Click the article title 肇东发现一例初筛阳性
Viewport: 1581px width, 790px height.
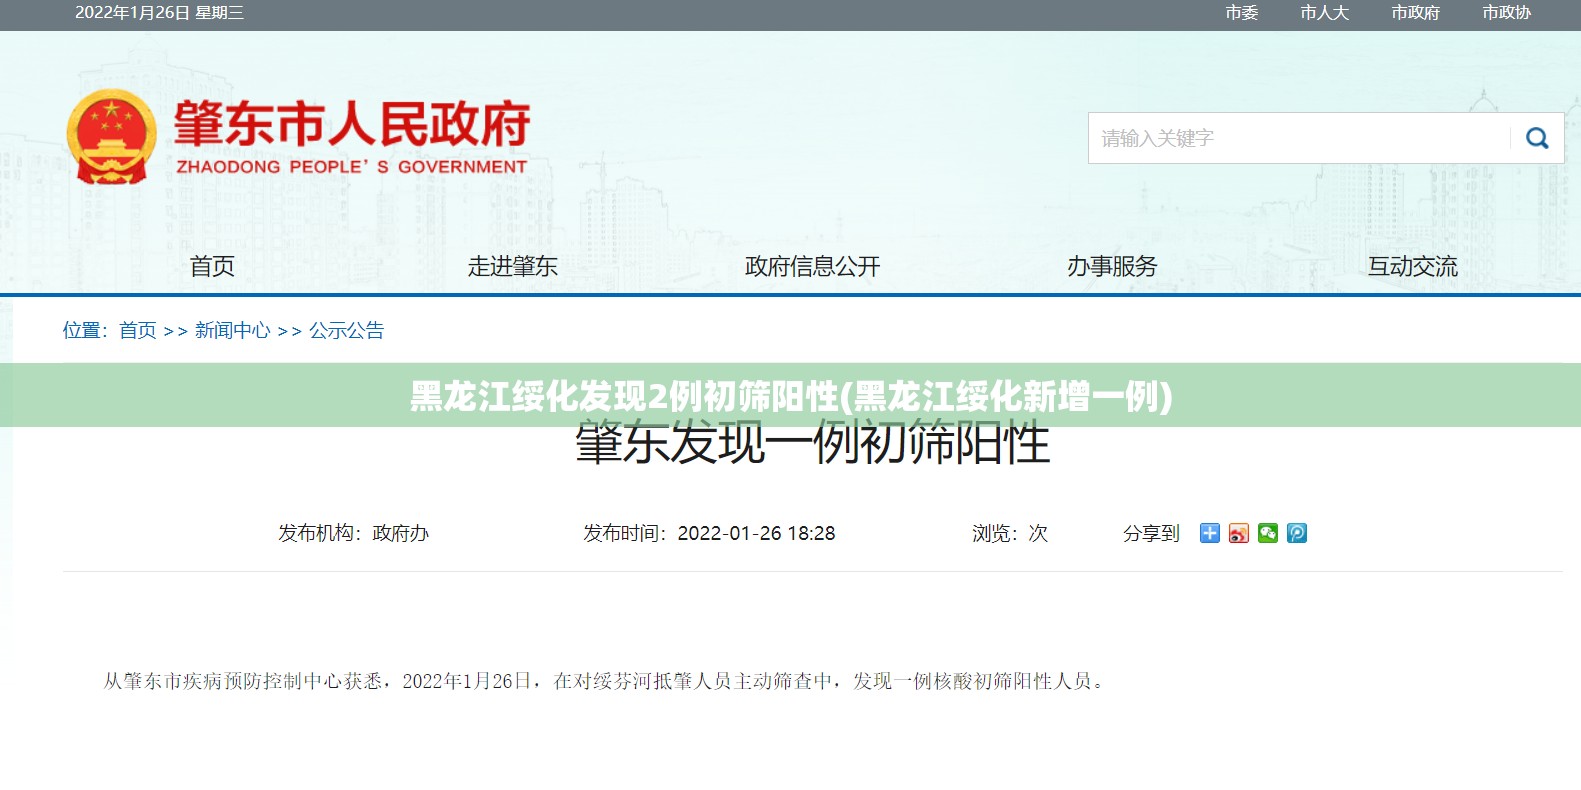(x=812, y=444)
